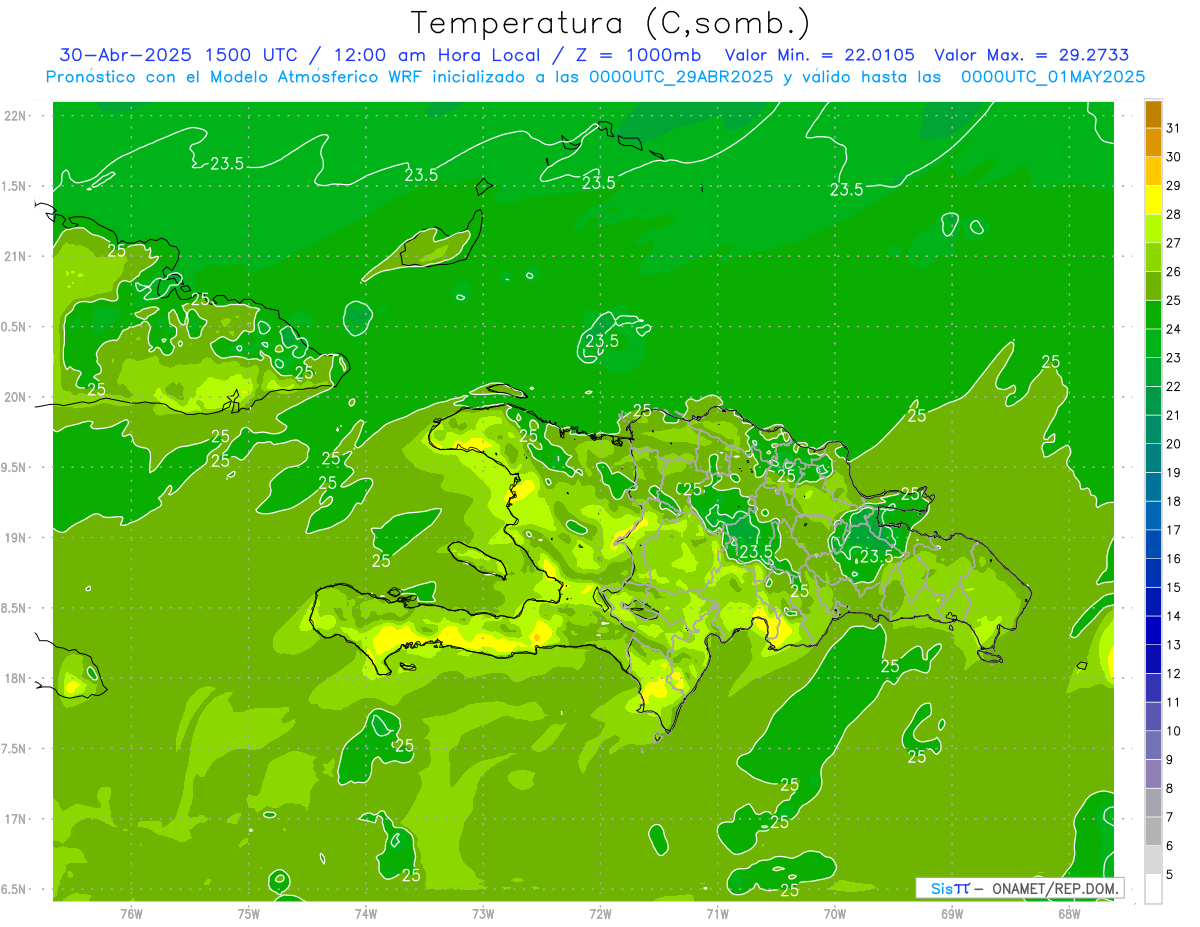1200x927 pixels.
Task: Click the dark blue legend band between 13 and 14
Action: coord(1153,630)
